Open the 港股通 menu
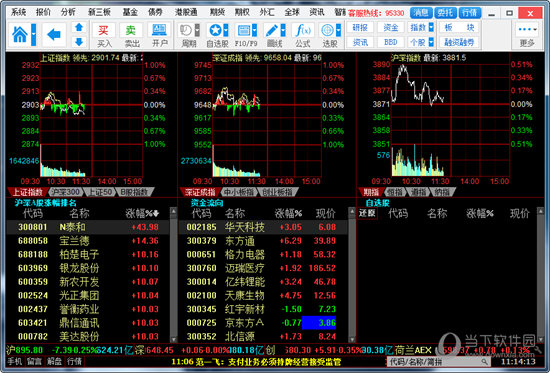 point(186,13)
